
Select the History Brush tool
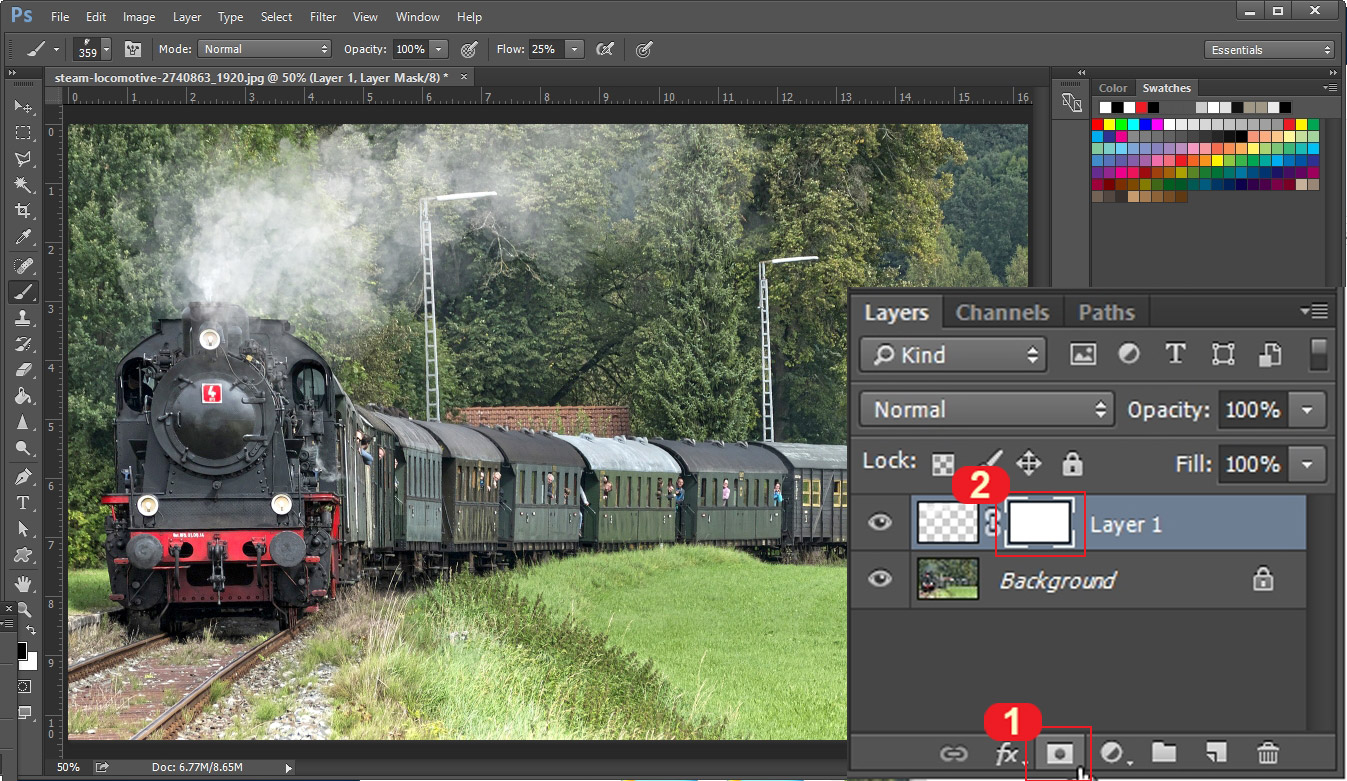tap(23, 344)
